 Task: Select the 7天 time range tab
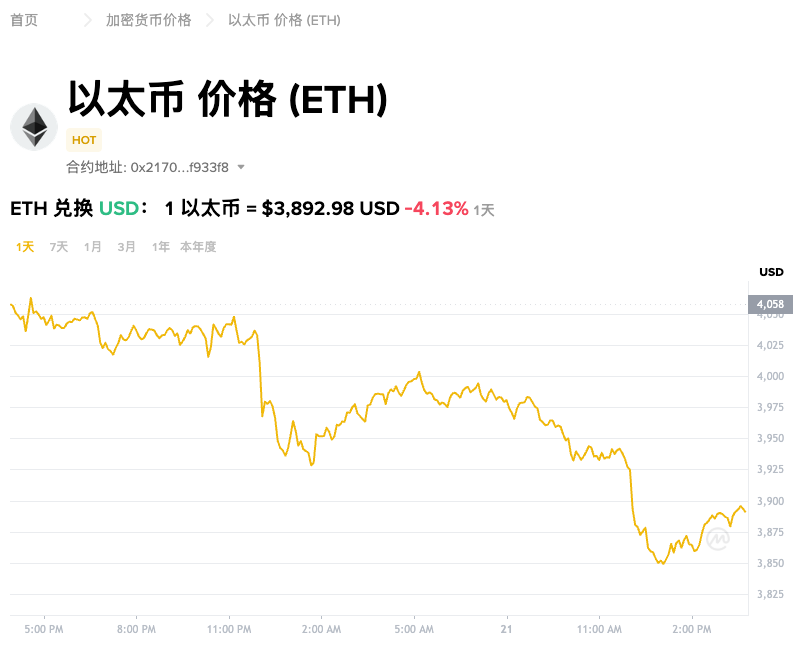pyautogui.click(x=58, y=246)
